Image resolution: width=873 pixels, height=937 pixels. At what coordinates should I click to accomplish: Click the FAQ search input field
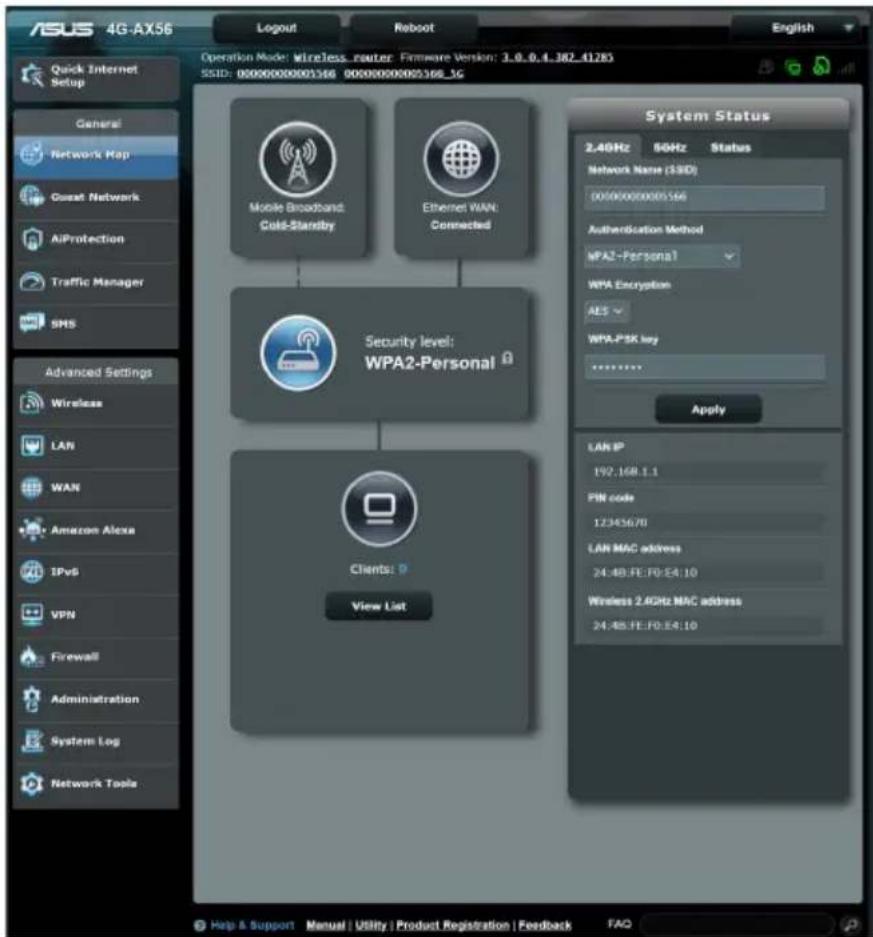737,924
